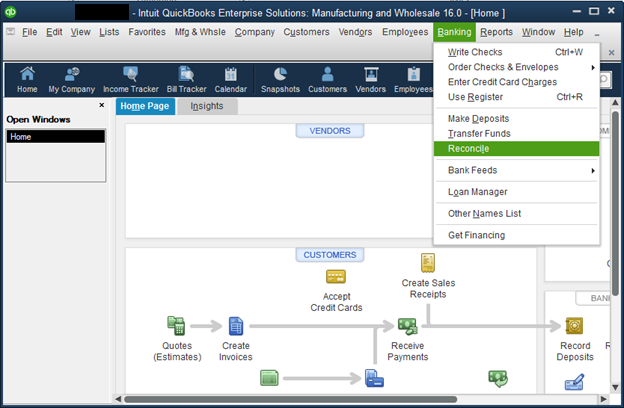This screenshot has height=408, width=624.
Task: Select Reconcile in Banking menu
Action: (x=517, y=149)
